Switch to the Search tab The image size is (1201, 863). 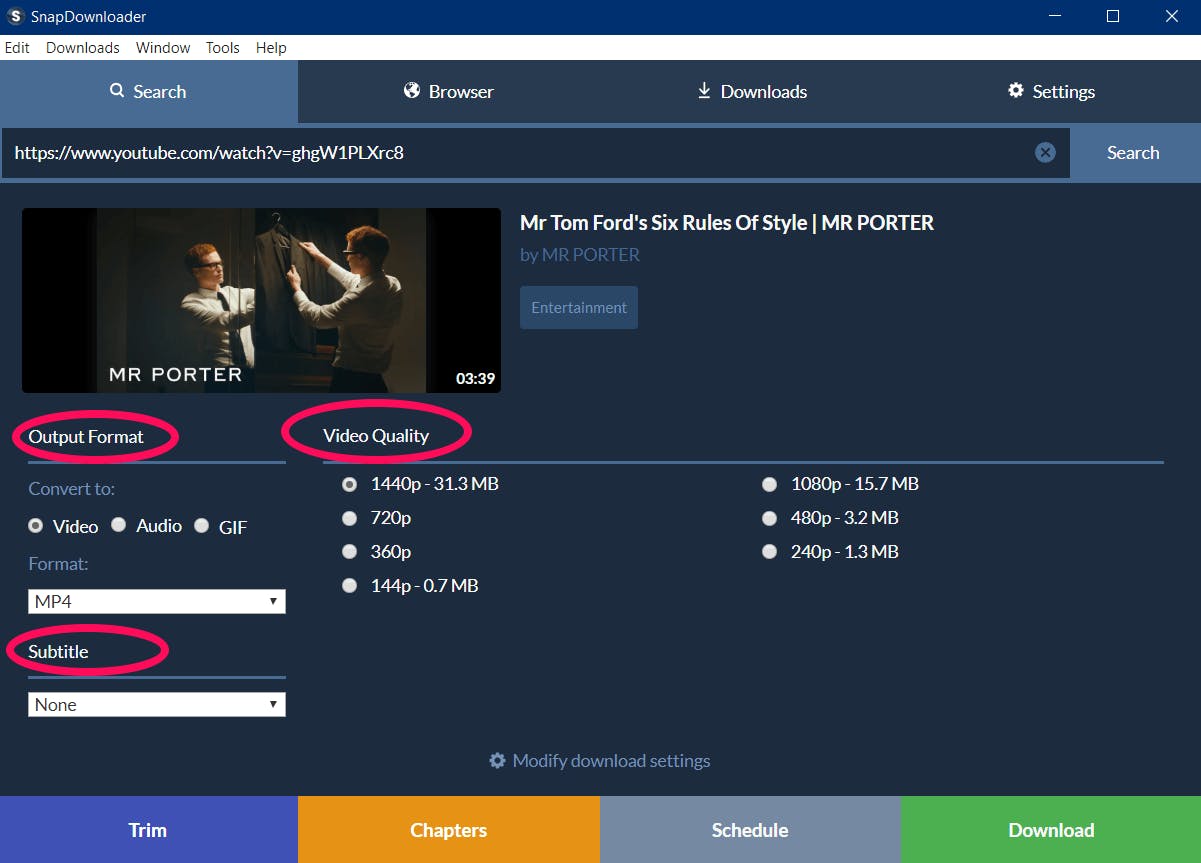pyautogui.click(x=149, y=91)
